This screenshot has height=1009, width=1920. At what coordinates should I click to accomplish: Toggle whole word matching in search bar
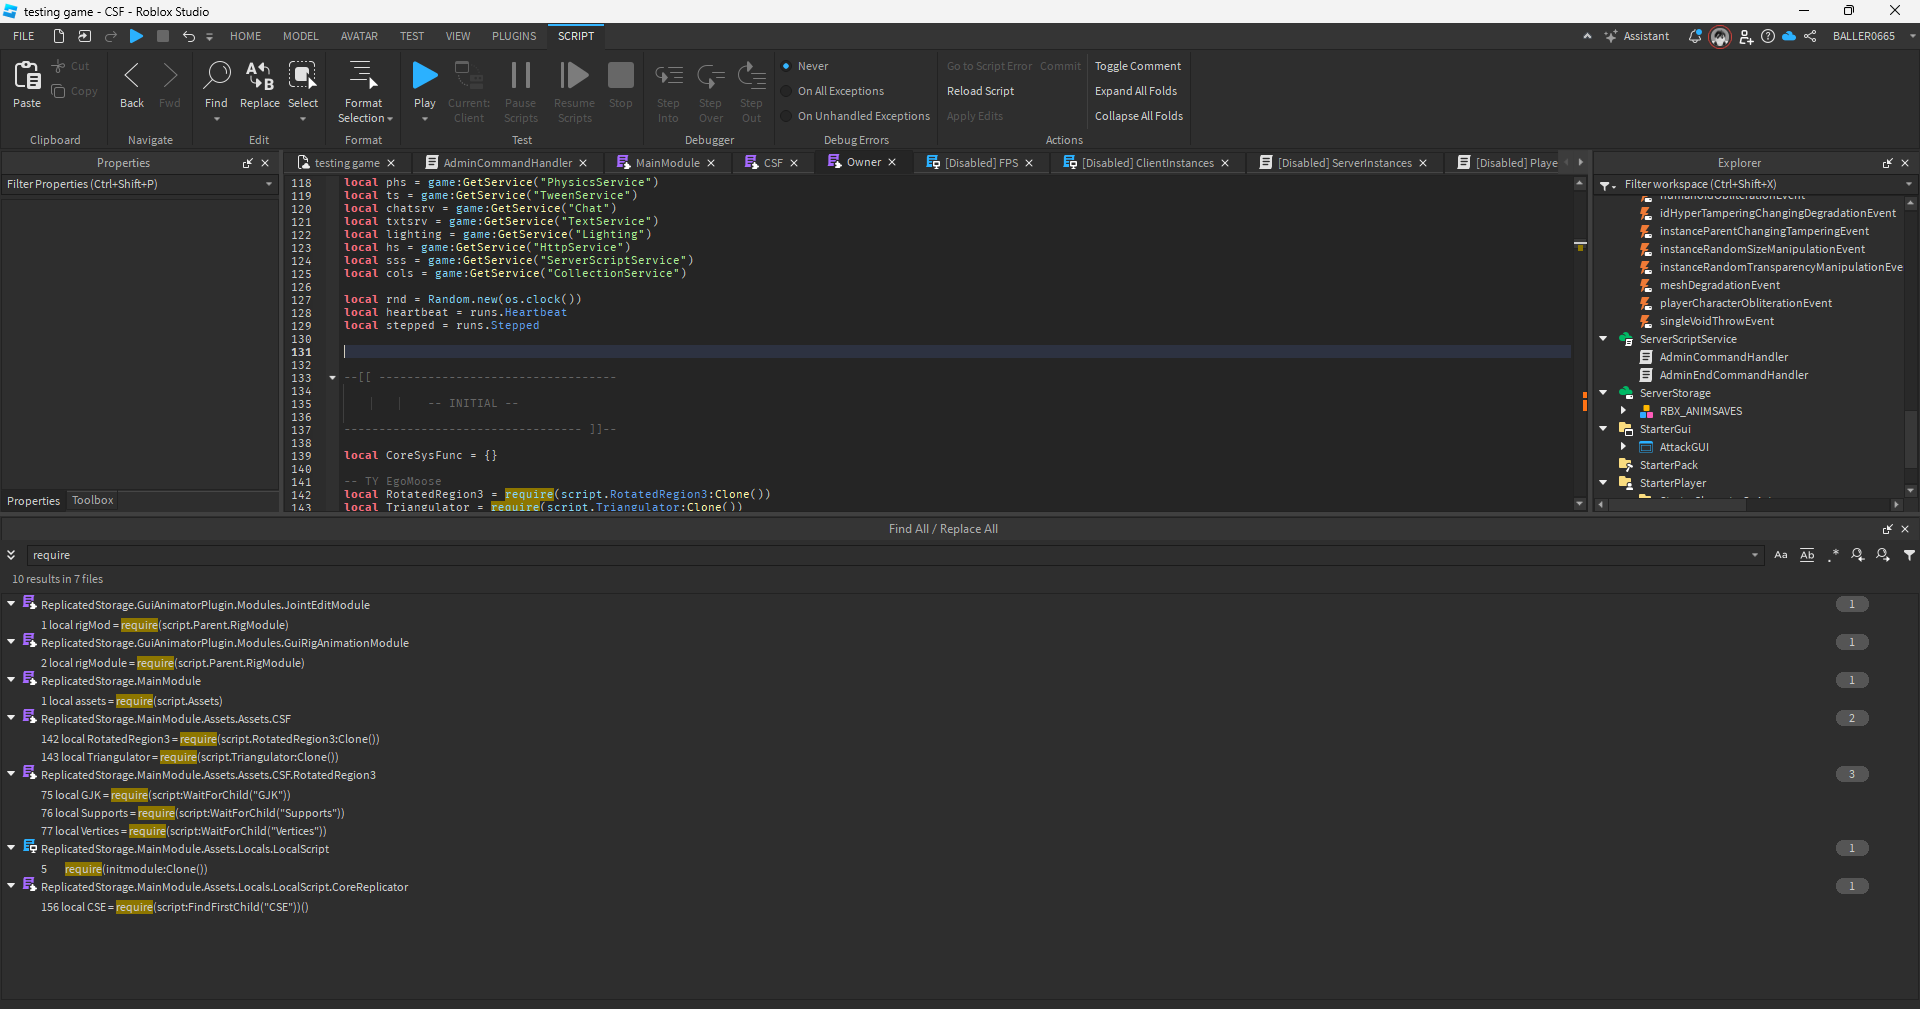pyautogui.click(x=1806, y=555)
